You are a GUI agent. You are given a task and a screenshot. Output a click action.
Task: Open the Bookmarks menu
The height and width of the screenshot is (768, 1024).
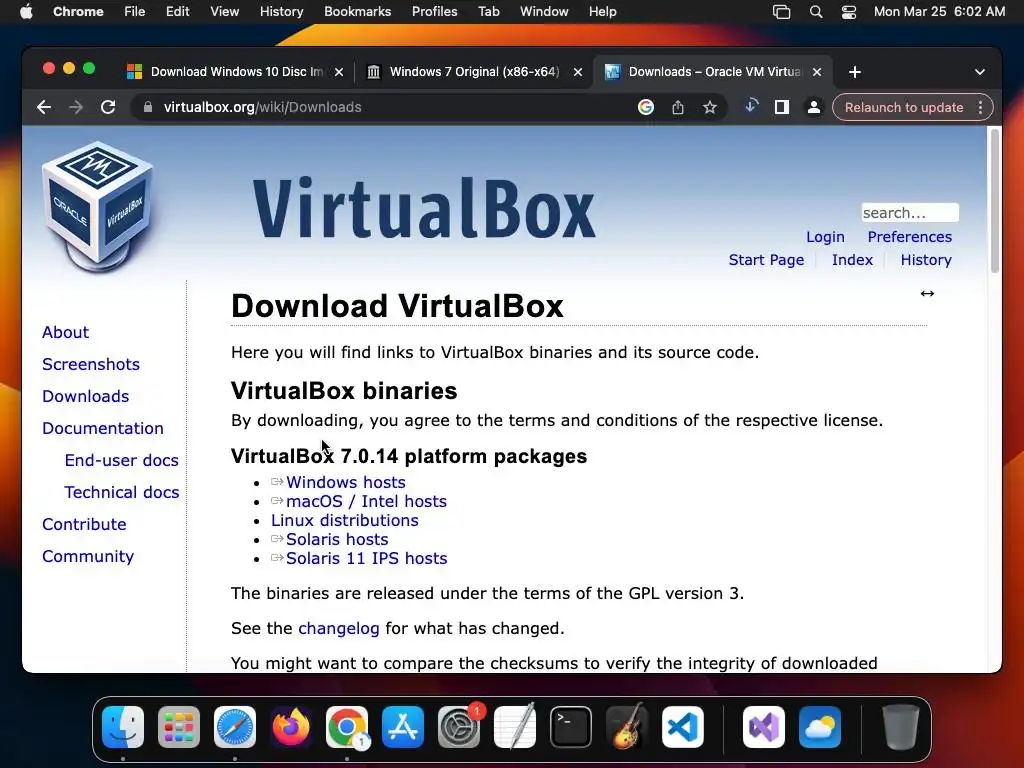point(358,12)
